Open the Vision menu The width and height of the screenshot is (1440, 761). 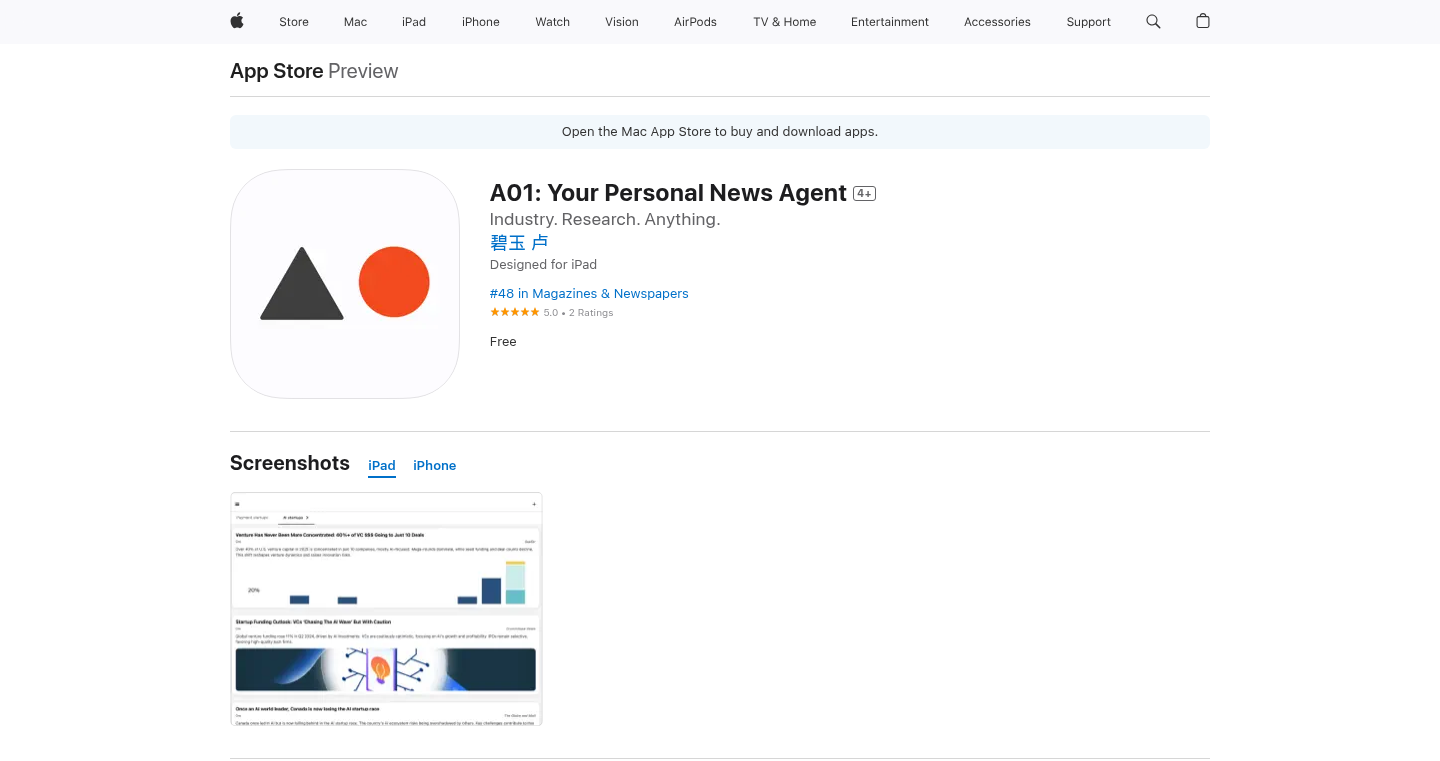(x=622, y=22)
